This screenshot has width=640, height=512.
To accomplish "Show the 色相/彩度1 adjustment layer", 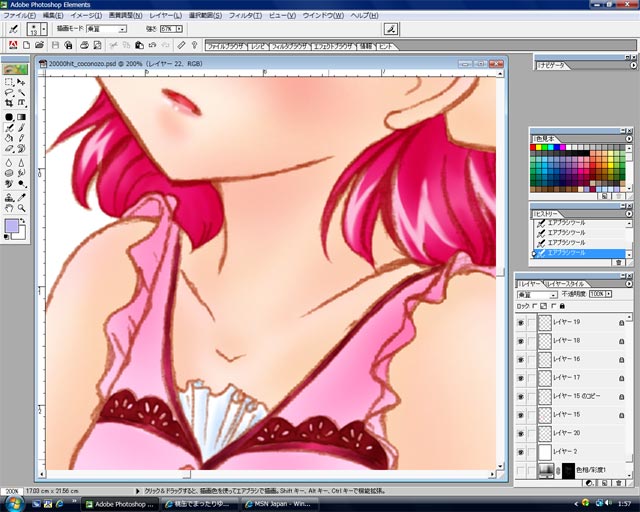I will [521, 470].
